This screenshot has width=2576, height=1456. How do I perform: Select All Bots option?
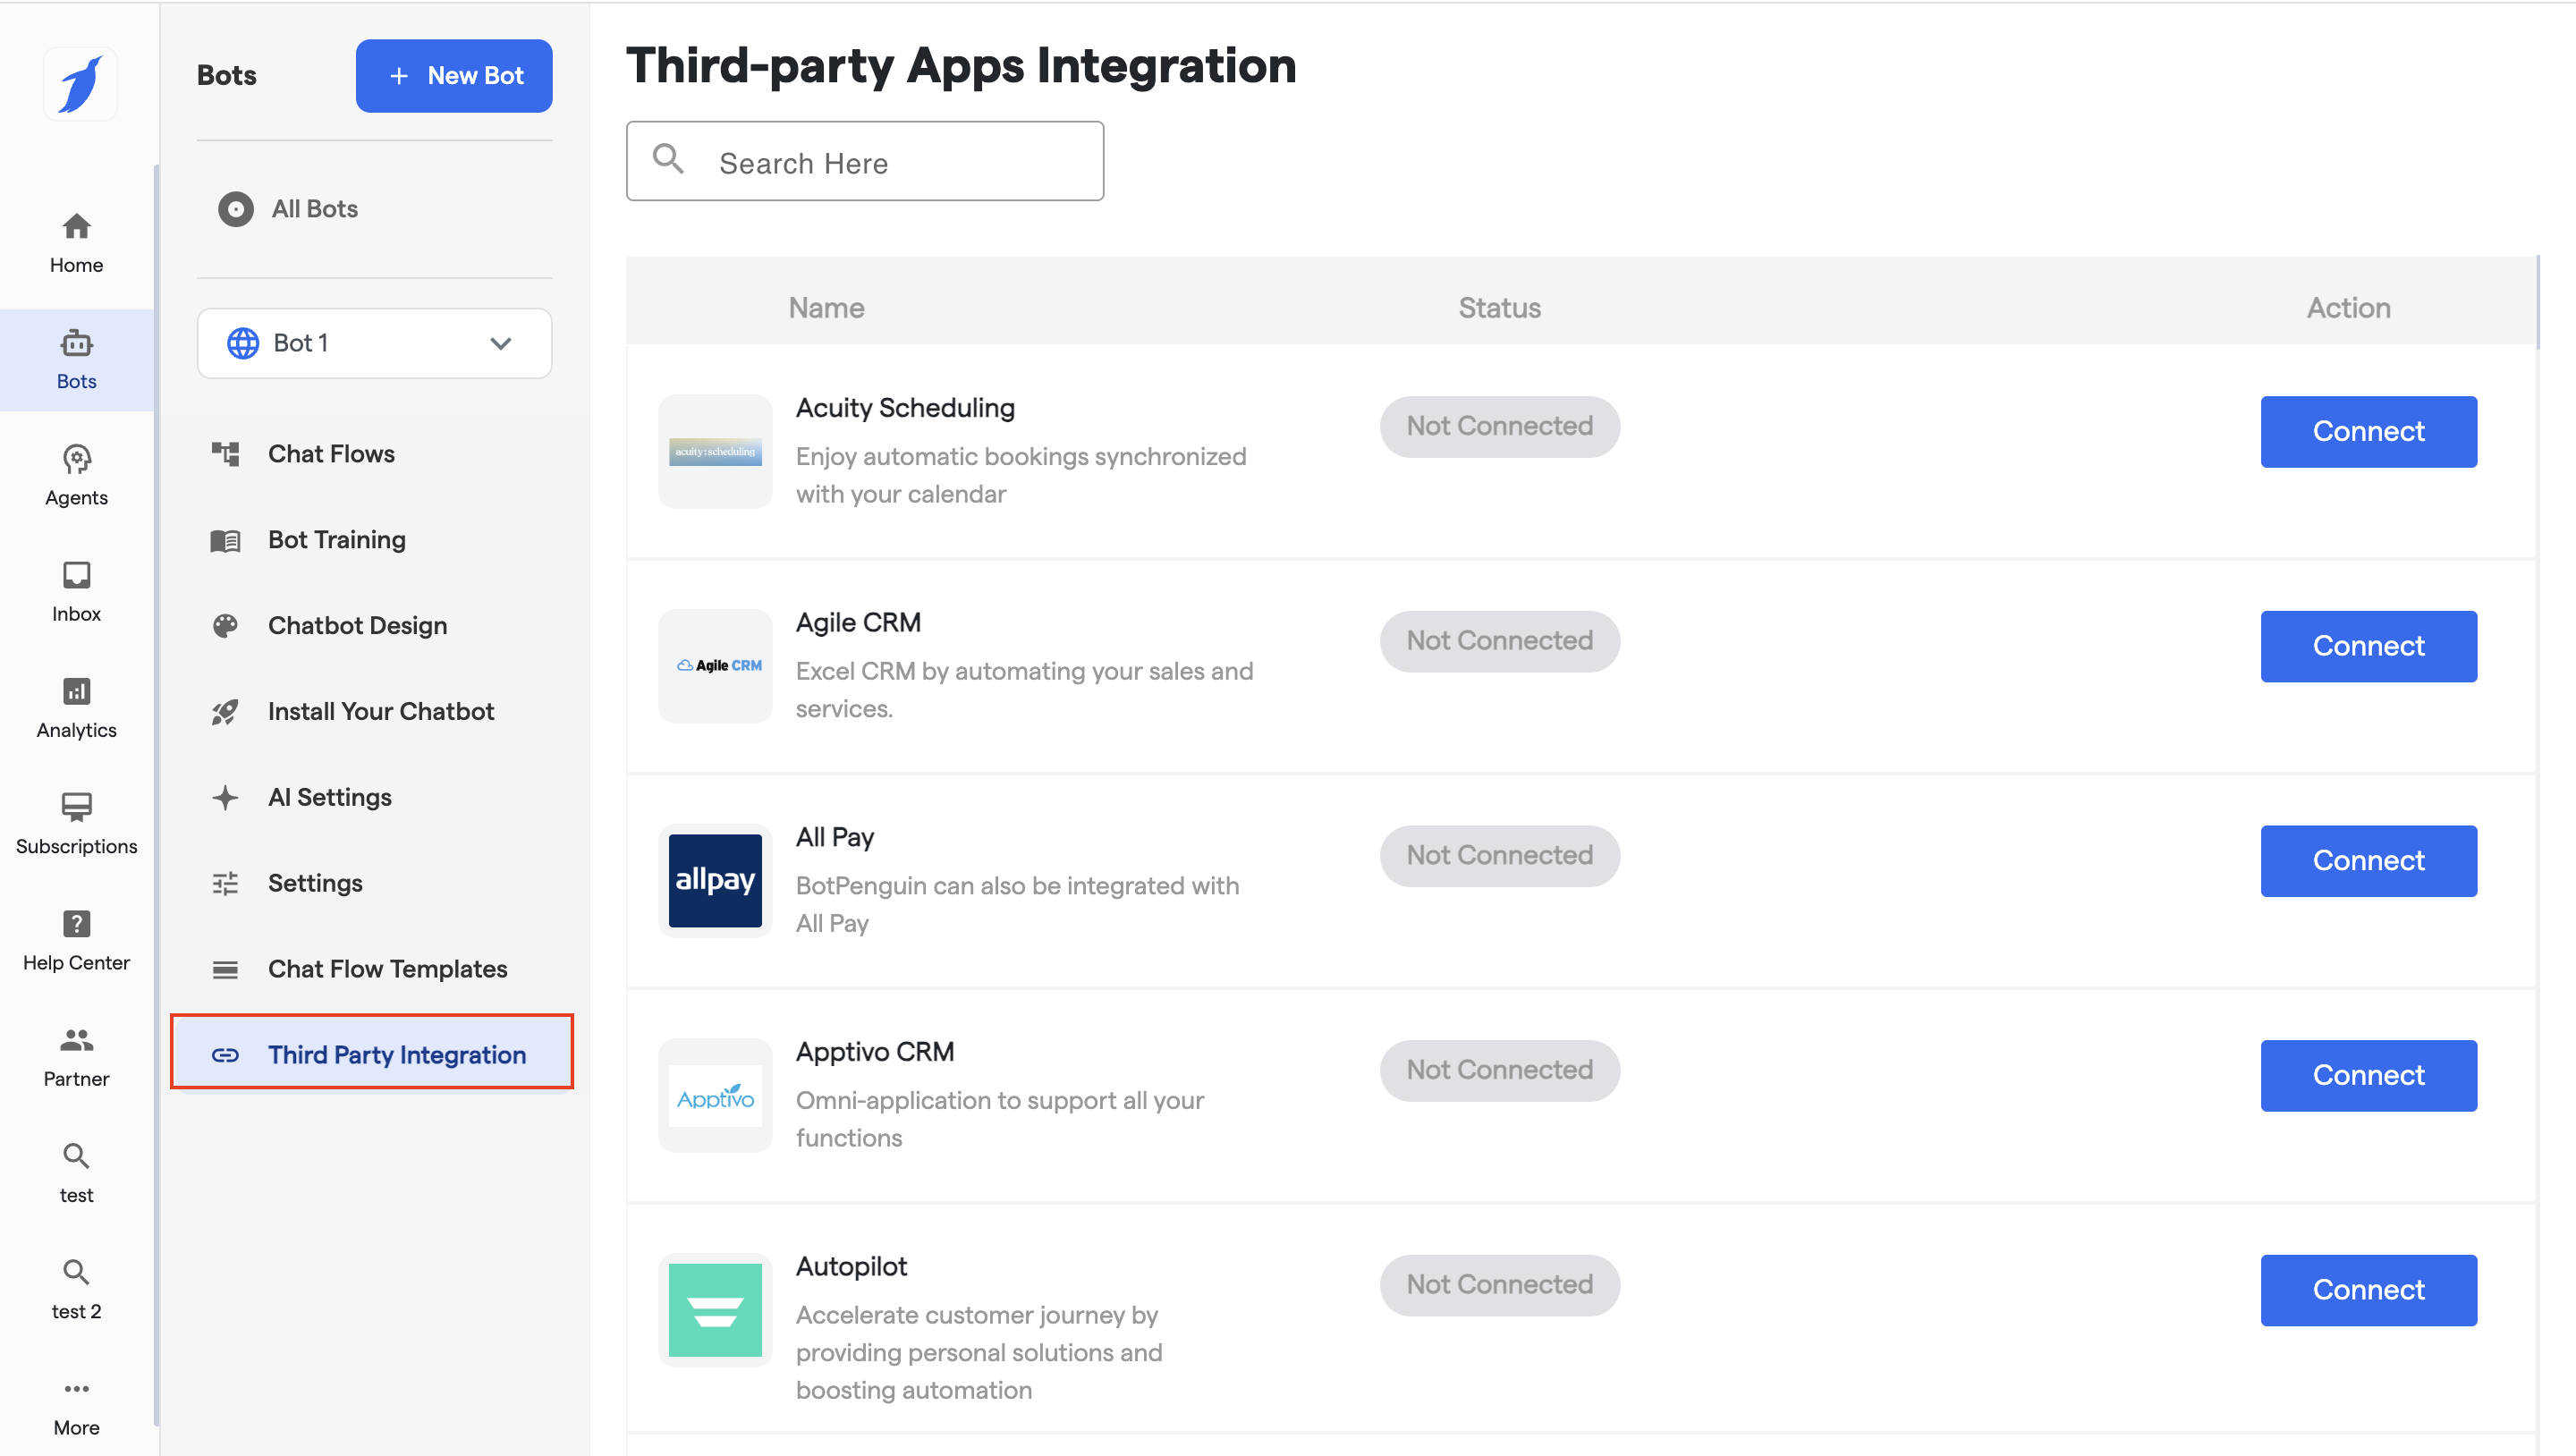point(314,209)
